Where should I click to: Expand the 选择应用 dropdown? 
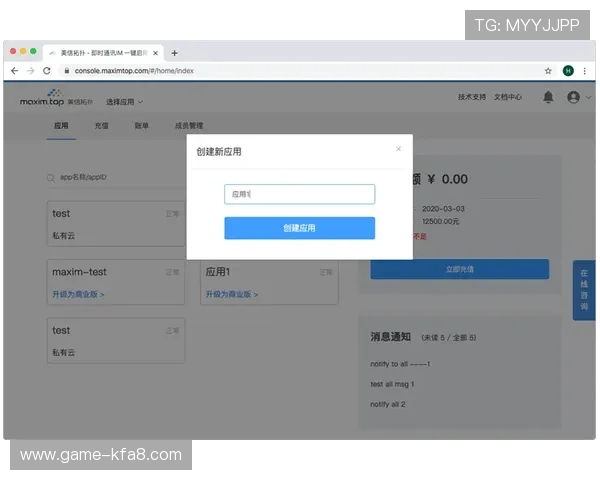pyautogui.click(x=124, y=102)
